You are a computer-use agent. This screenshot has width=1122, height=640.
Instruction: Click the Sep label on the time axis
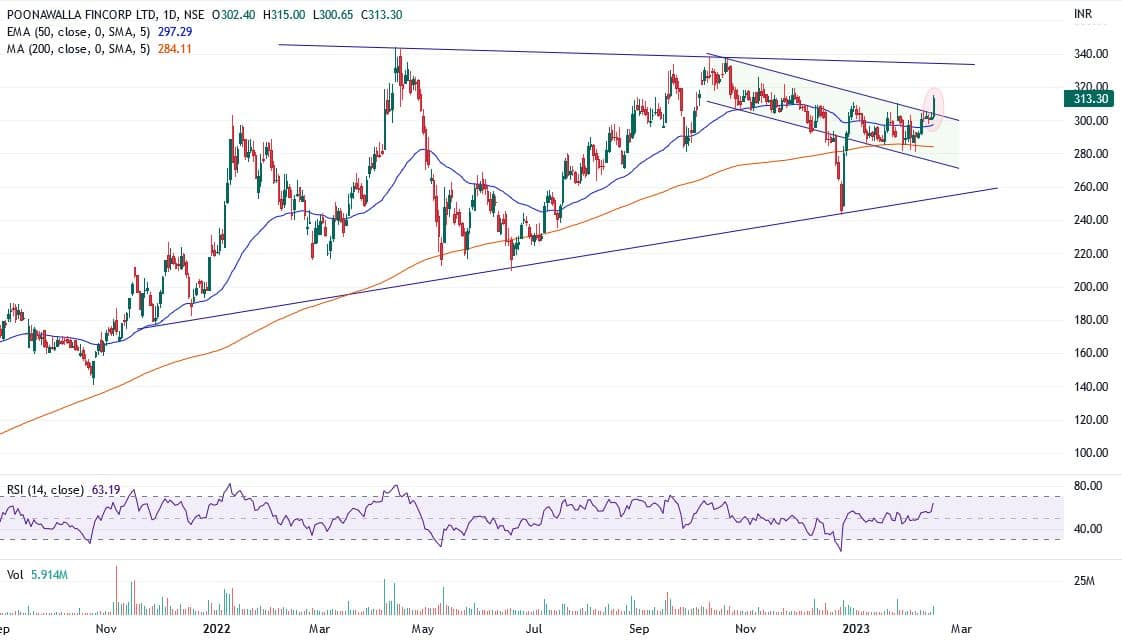click(x=638, y=629)
